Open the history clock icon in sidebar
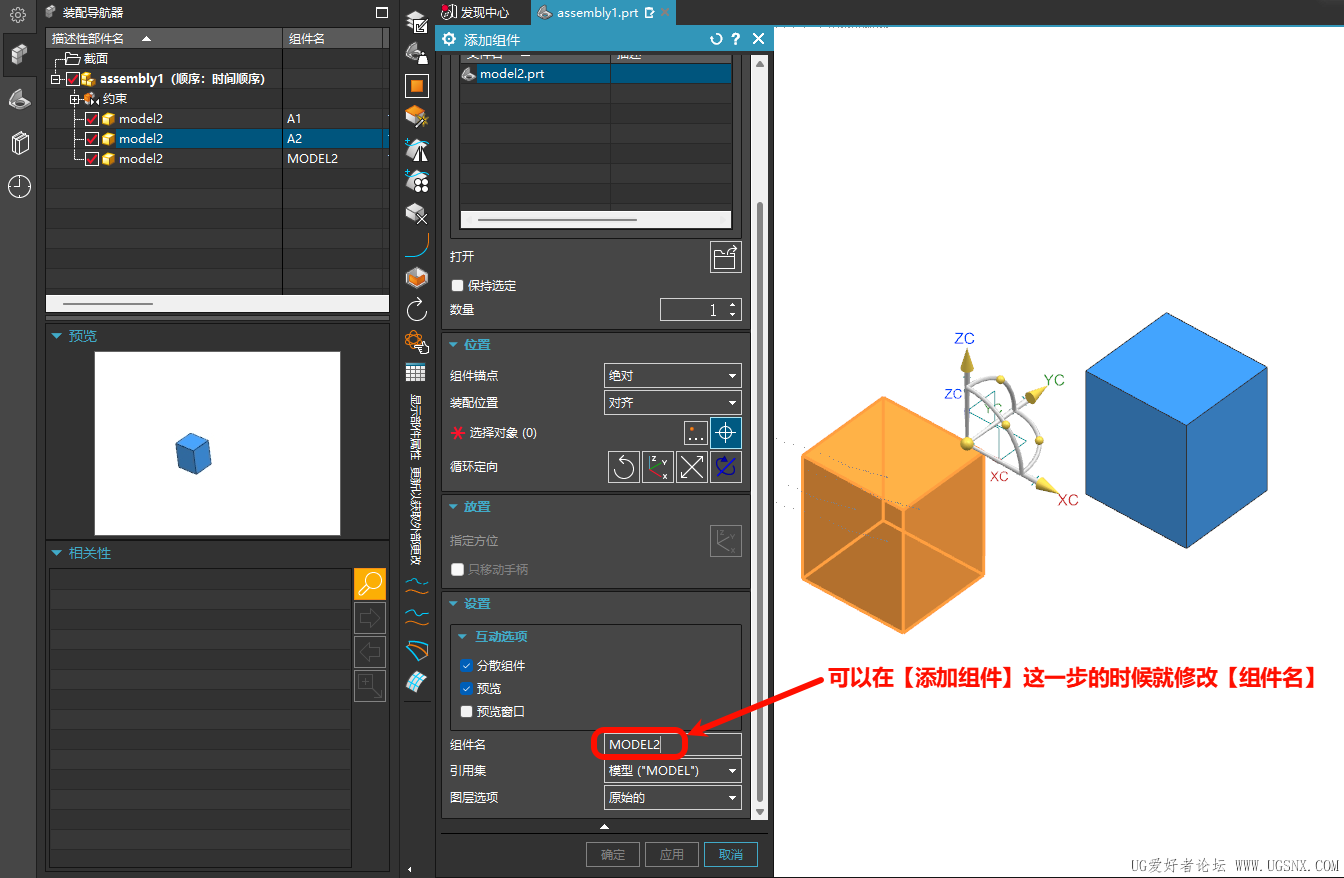Image resolution: width=1344 pixels, height=878 pixels. (x=20, y=186)
